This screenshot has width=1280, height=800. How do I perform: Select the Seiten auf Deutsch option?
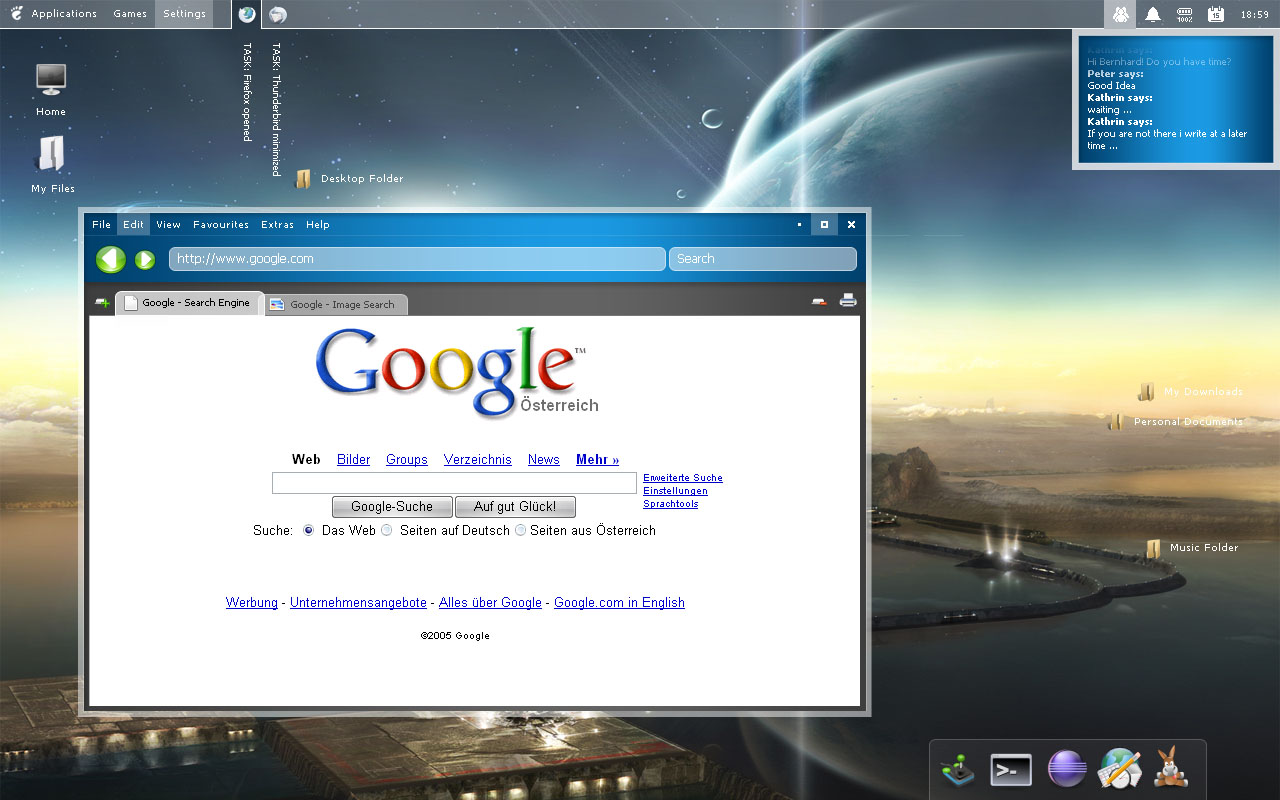387,530
